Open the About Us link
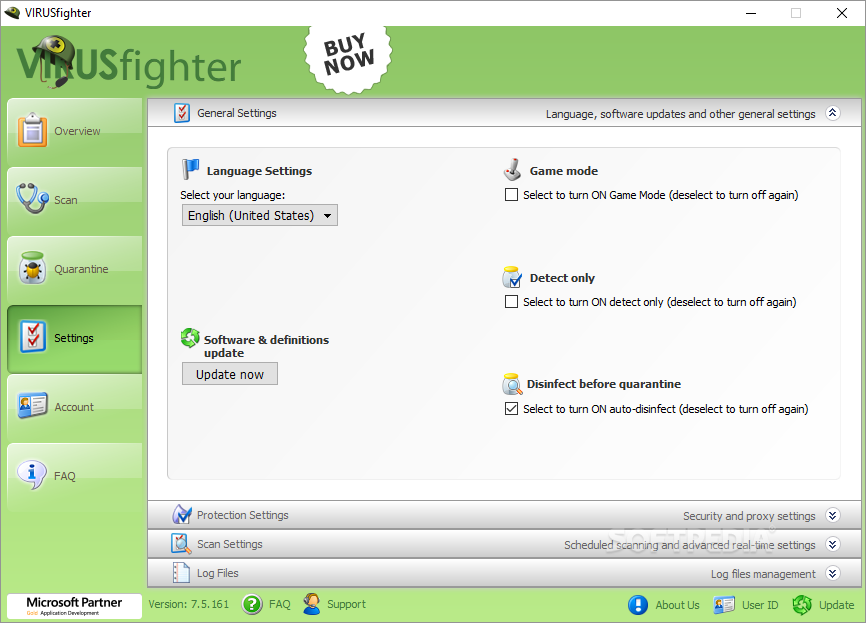866x623 pixels. (x=677, y=605)
